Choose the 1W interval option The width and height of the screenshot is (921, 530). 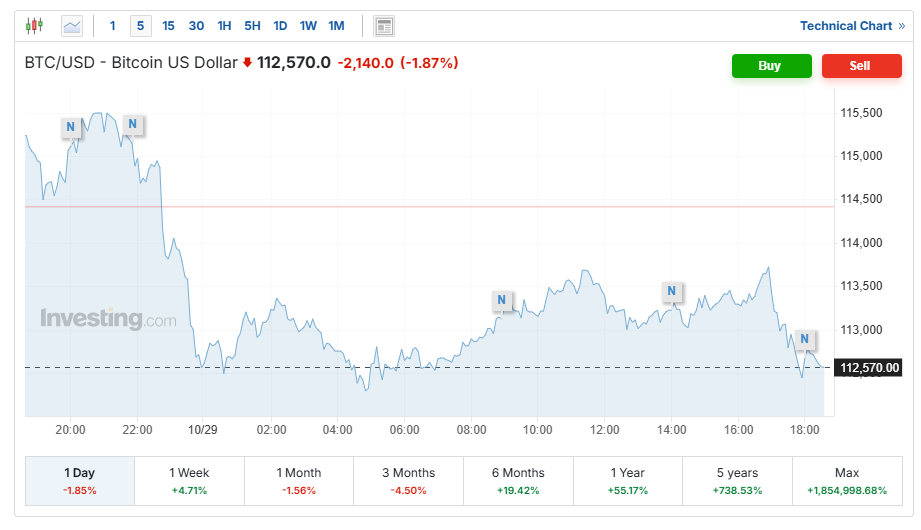point(308,26)
